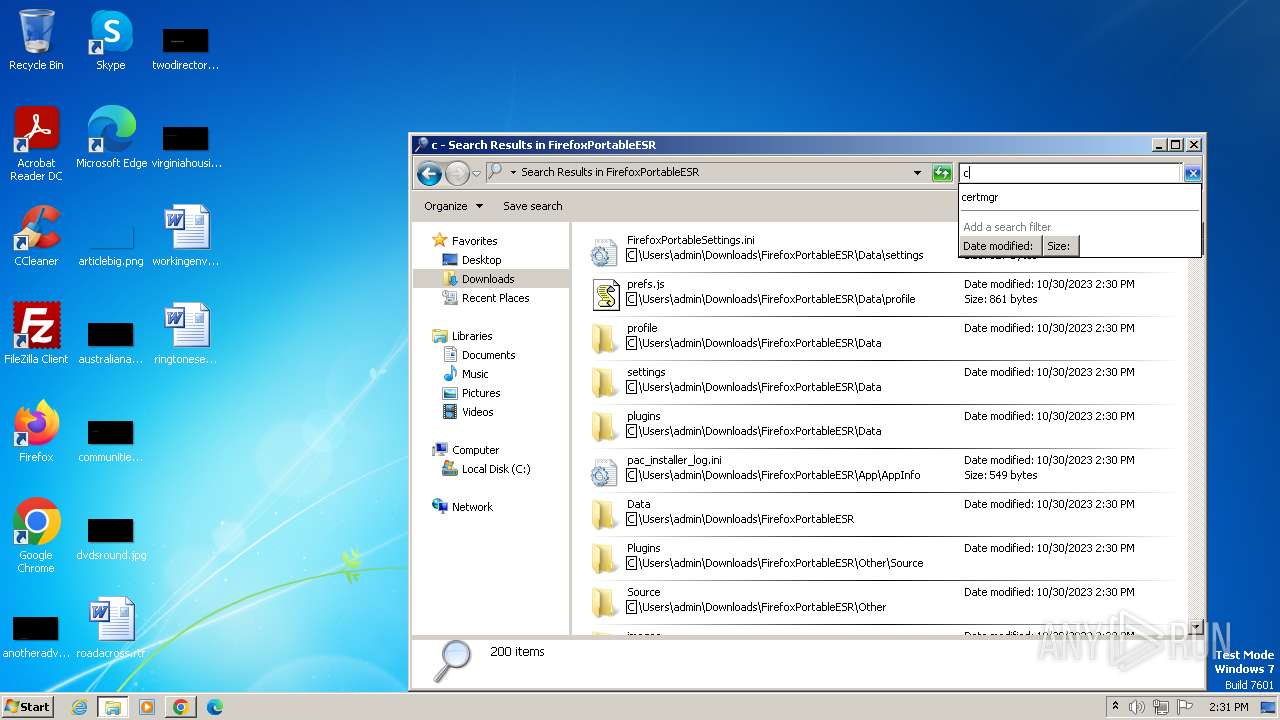Click the Windows Explorer taskbar button
Image resolution: width=1280 pixels, height=720 pixels.
[x=112, y=707]
